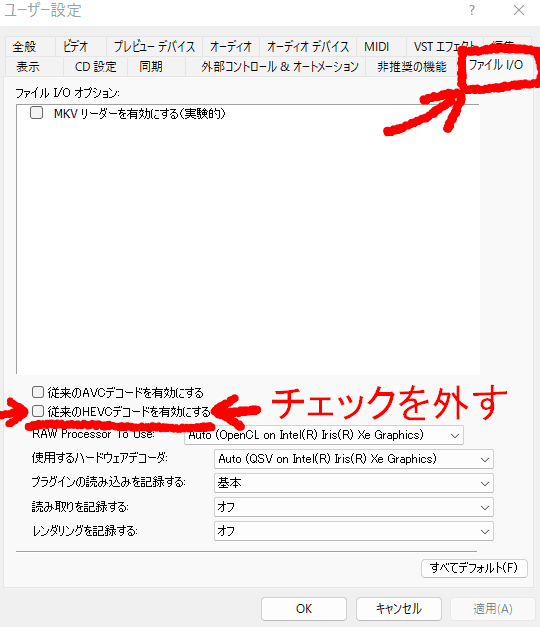
Task: Select the MIDI tab
Action: tap(376, 46)
